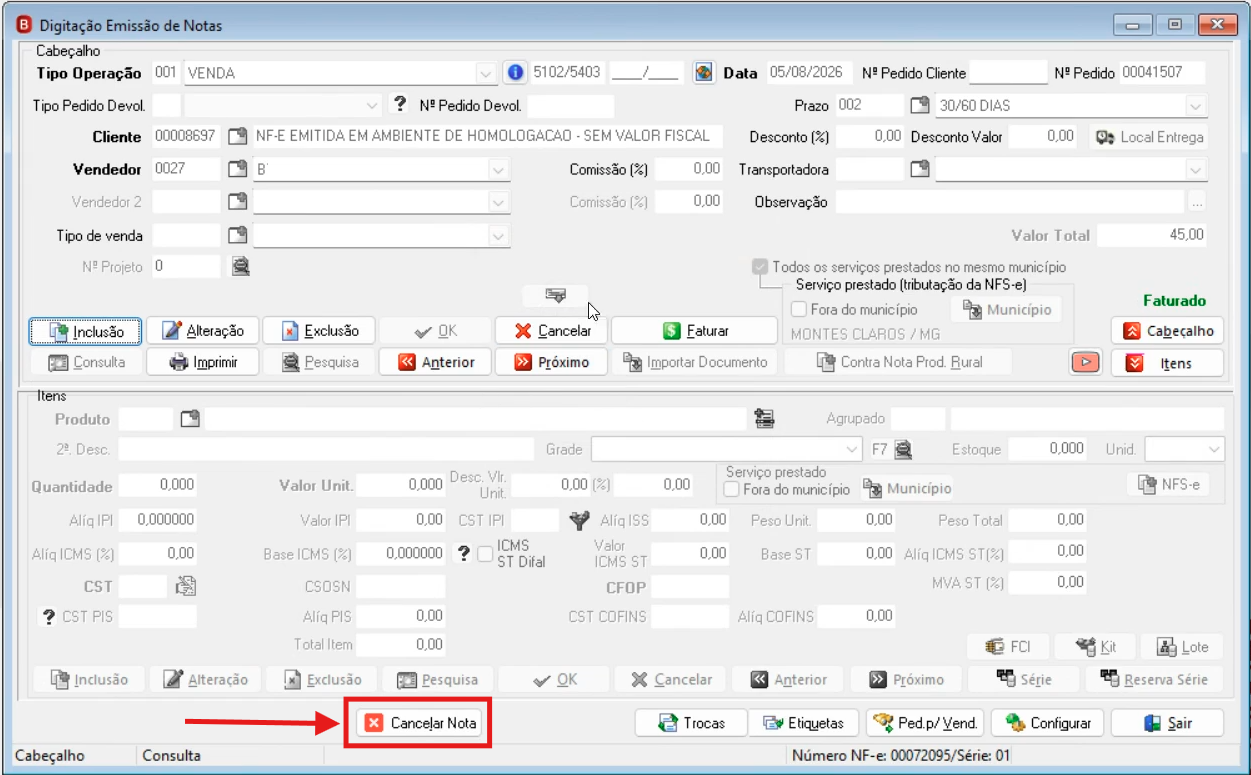Enable the ICMS ST Difal checkbox

coord(486,553)
